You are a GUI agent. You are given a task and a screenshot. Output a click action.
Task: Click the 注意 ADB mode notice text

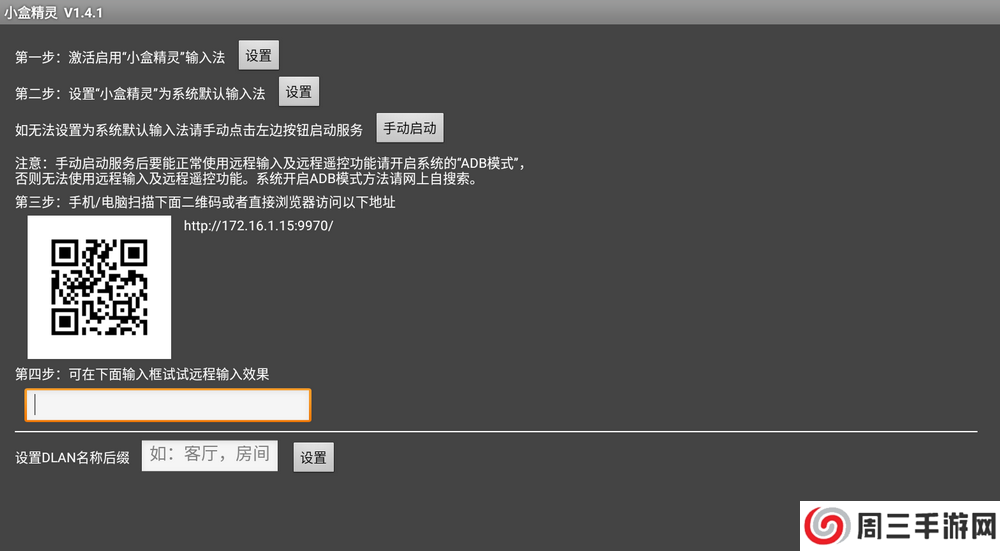click(x=270, y=171)
